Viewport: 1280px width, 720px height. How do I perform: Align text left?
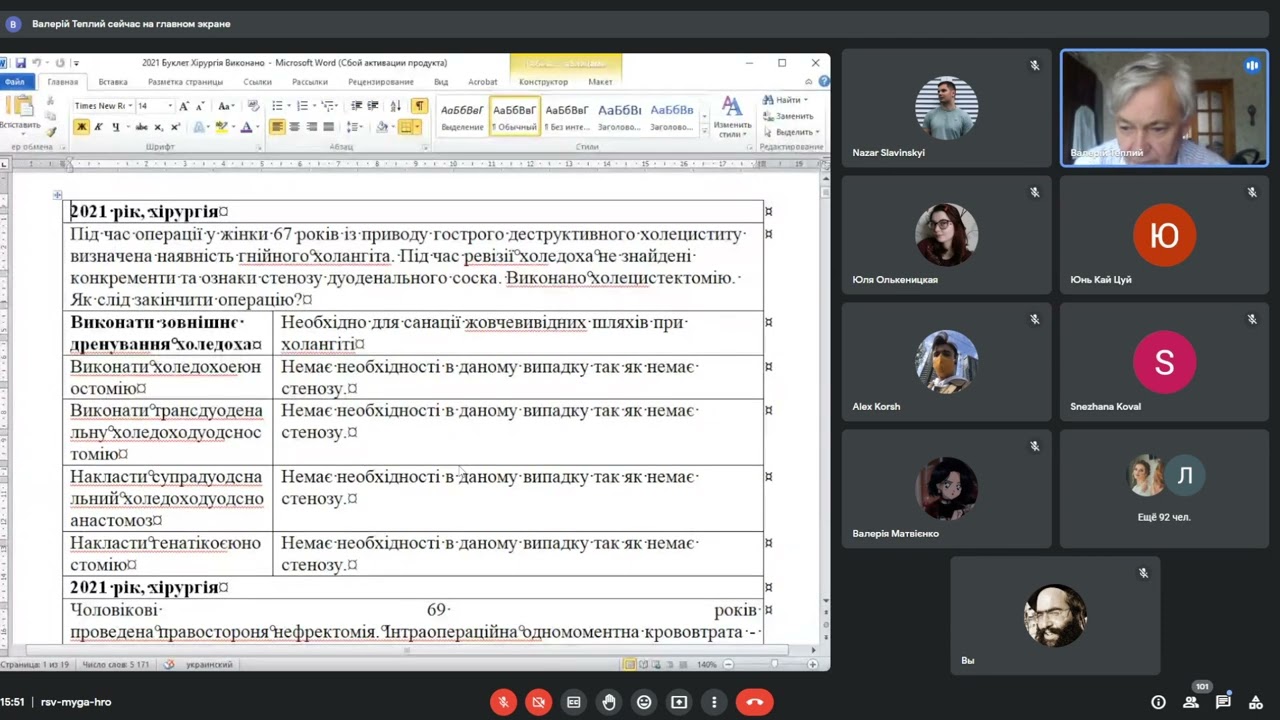point(277,127)
